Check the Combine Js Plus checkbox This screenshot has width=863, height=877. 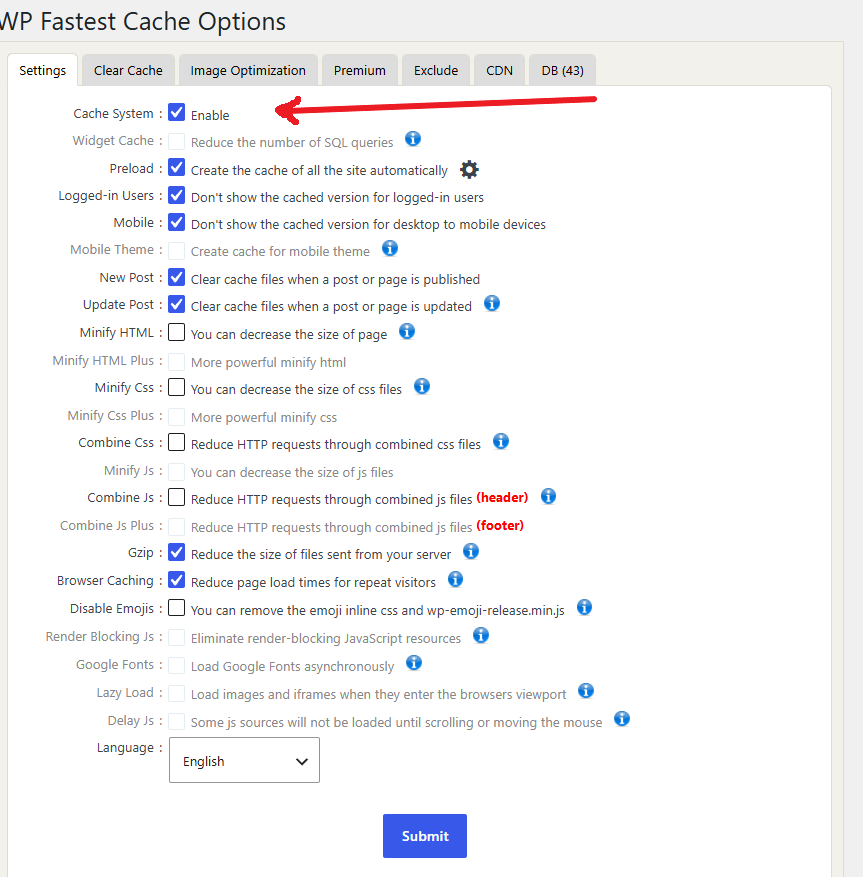[x=177, y=526]
